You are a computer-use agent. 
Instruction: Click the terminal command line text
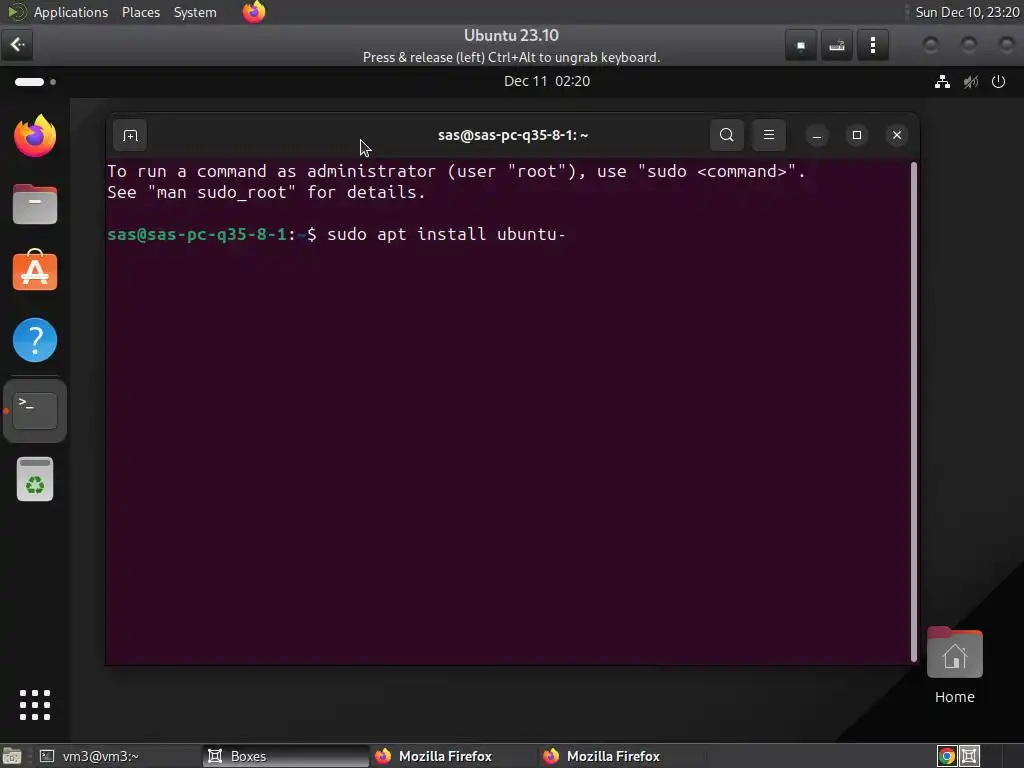pyautogui.click(x=446, y=234)
